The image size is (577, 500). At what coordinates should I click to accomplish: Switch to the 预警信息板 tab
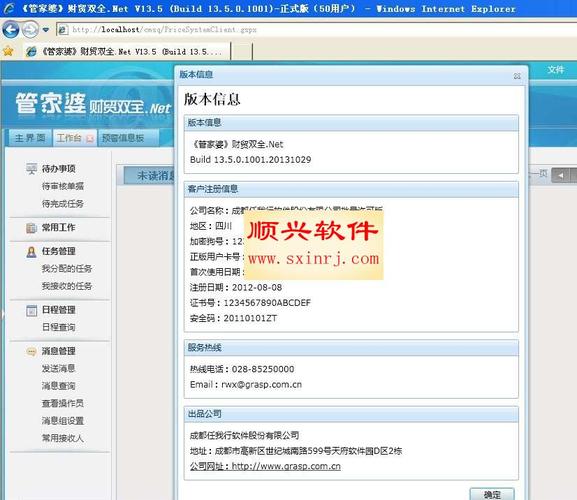(123, 138)
